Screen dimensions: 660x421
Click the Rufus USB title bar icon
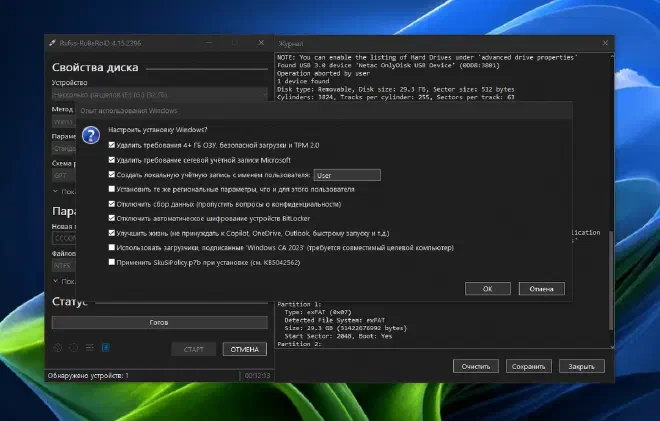(x=53, y=43)
